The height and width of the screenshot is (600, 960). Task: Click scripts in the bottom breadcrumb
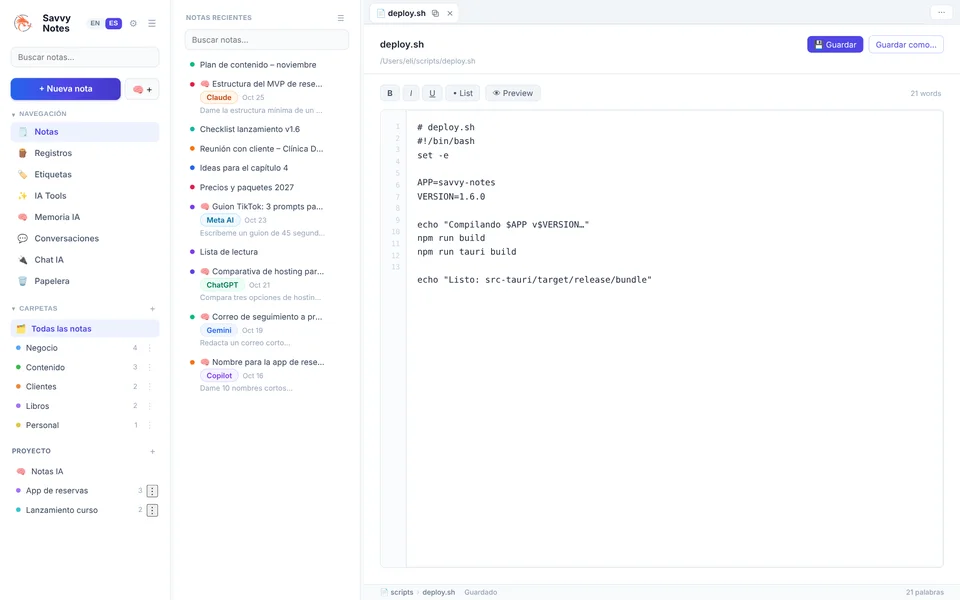tap(402, 592)
